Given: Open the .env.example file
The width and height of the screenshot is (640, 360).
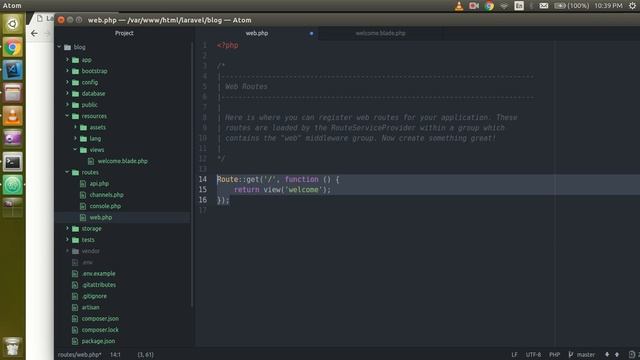Looking at the screenshot, I should pos(98,273).
